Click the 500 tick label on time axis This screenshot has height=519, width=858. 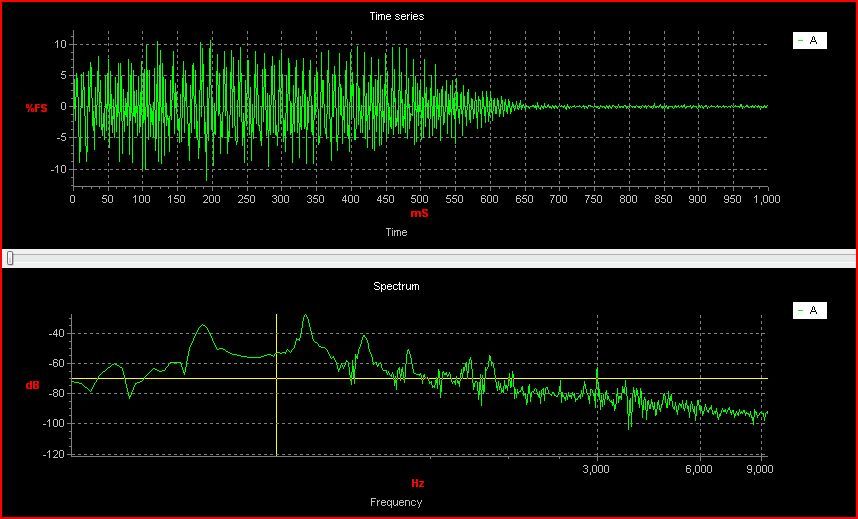(420, 199)
